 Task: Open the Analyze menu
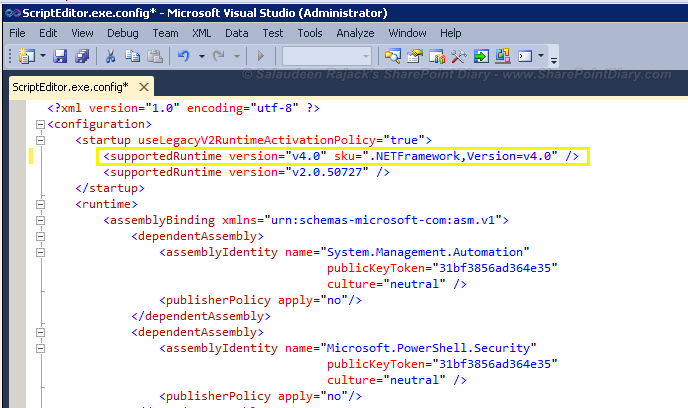pyautogui.click(x=355, y=33)
